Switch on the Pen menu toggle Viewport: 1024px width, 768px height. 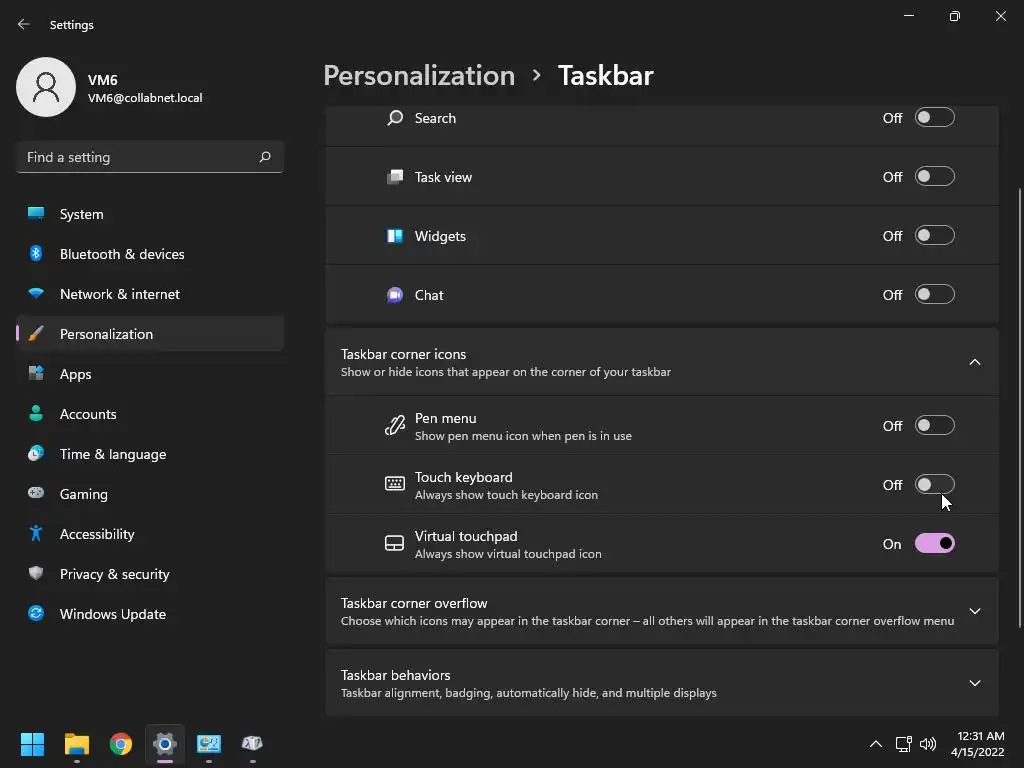click(x=934, y=426)
